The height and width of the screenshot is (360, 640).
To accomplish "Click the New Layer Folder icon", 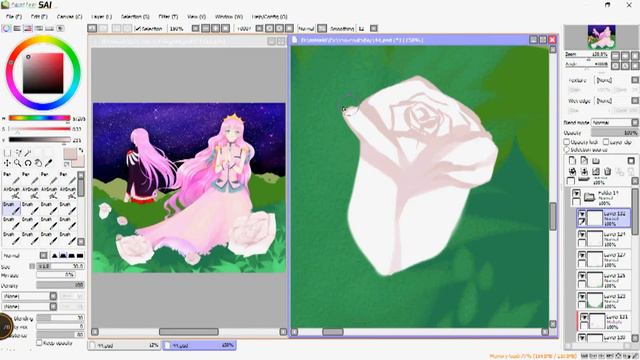I will [596, 160].
